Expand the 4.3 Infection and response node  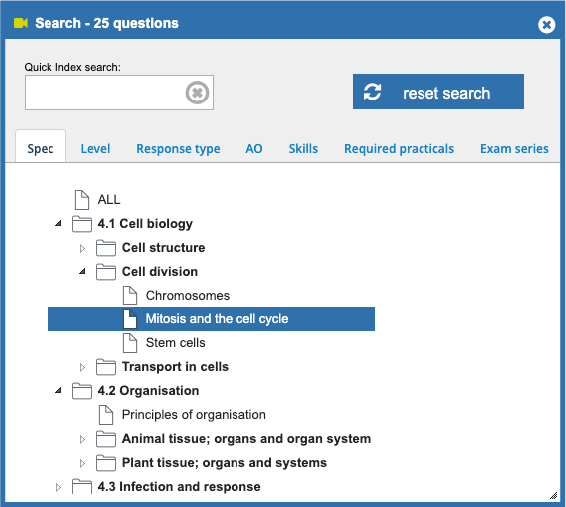click(x=58, y=488)
